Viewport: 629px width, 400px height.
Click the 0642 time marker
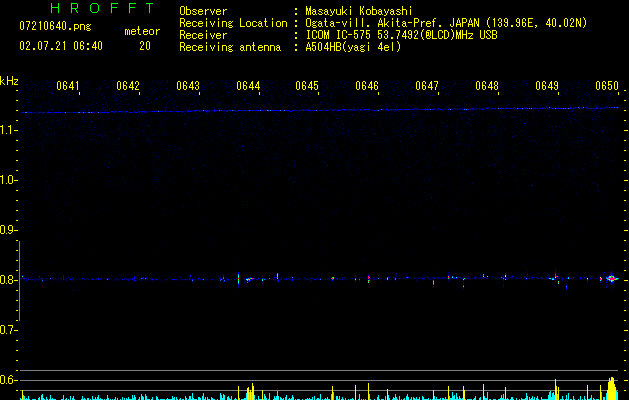128,86
